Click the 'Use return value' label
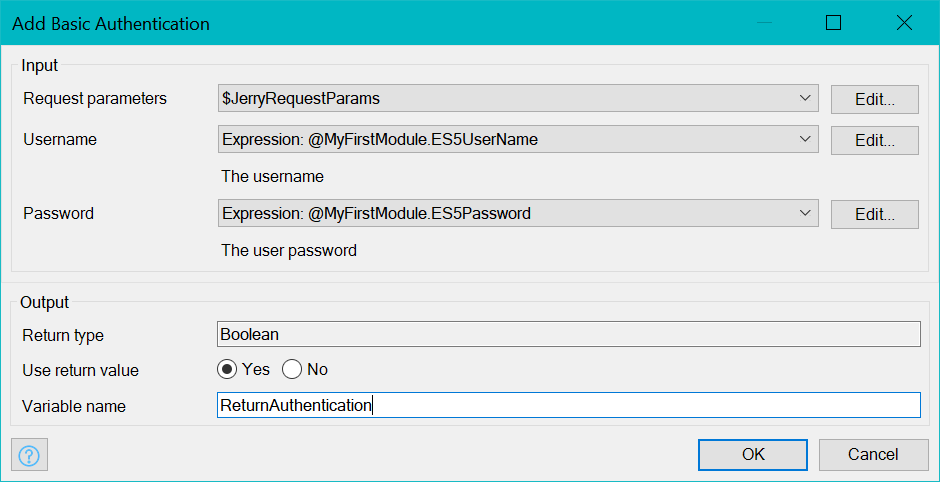Viewport: 940px width, 482px height. coord(80,370)
